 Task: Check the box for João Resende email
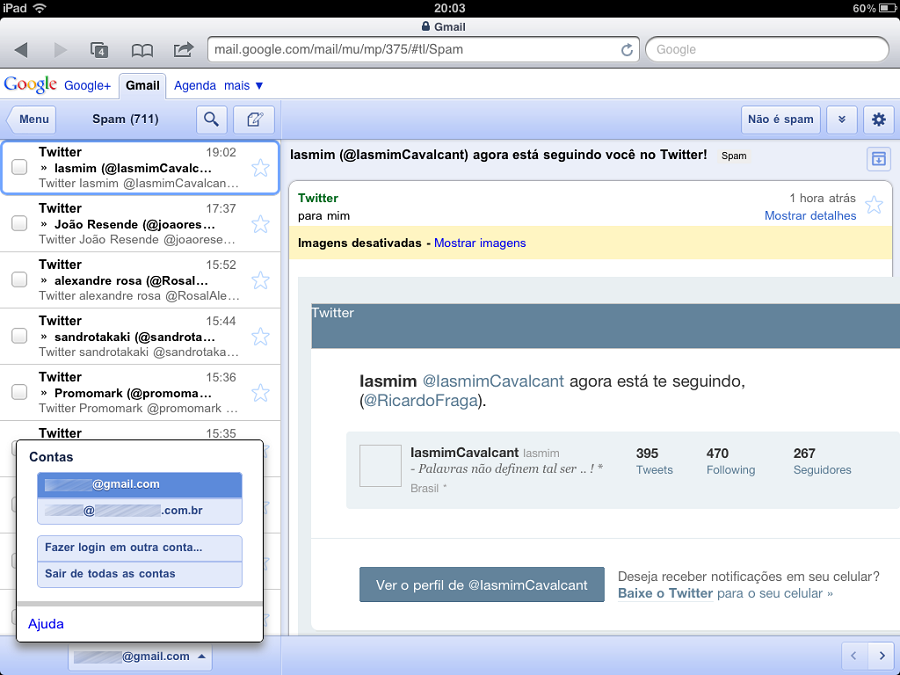pos(19,224)
